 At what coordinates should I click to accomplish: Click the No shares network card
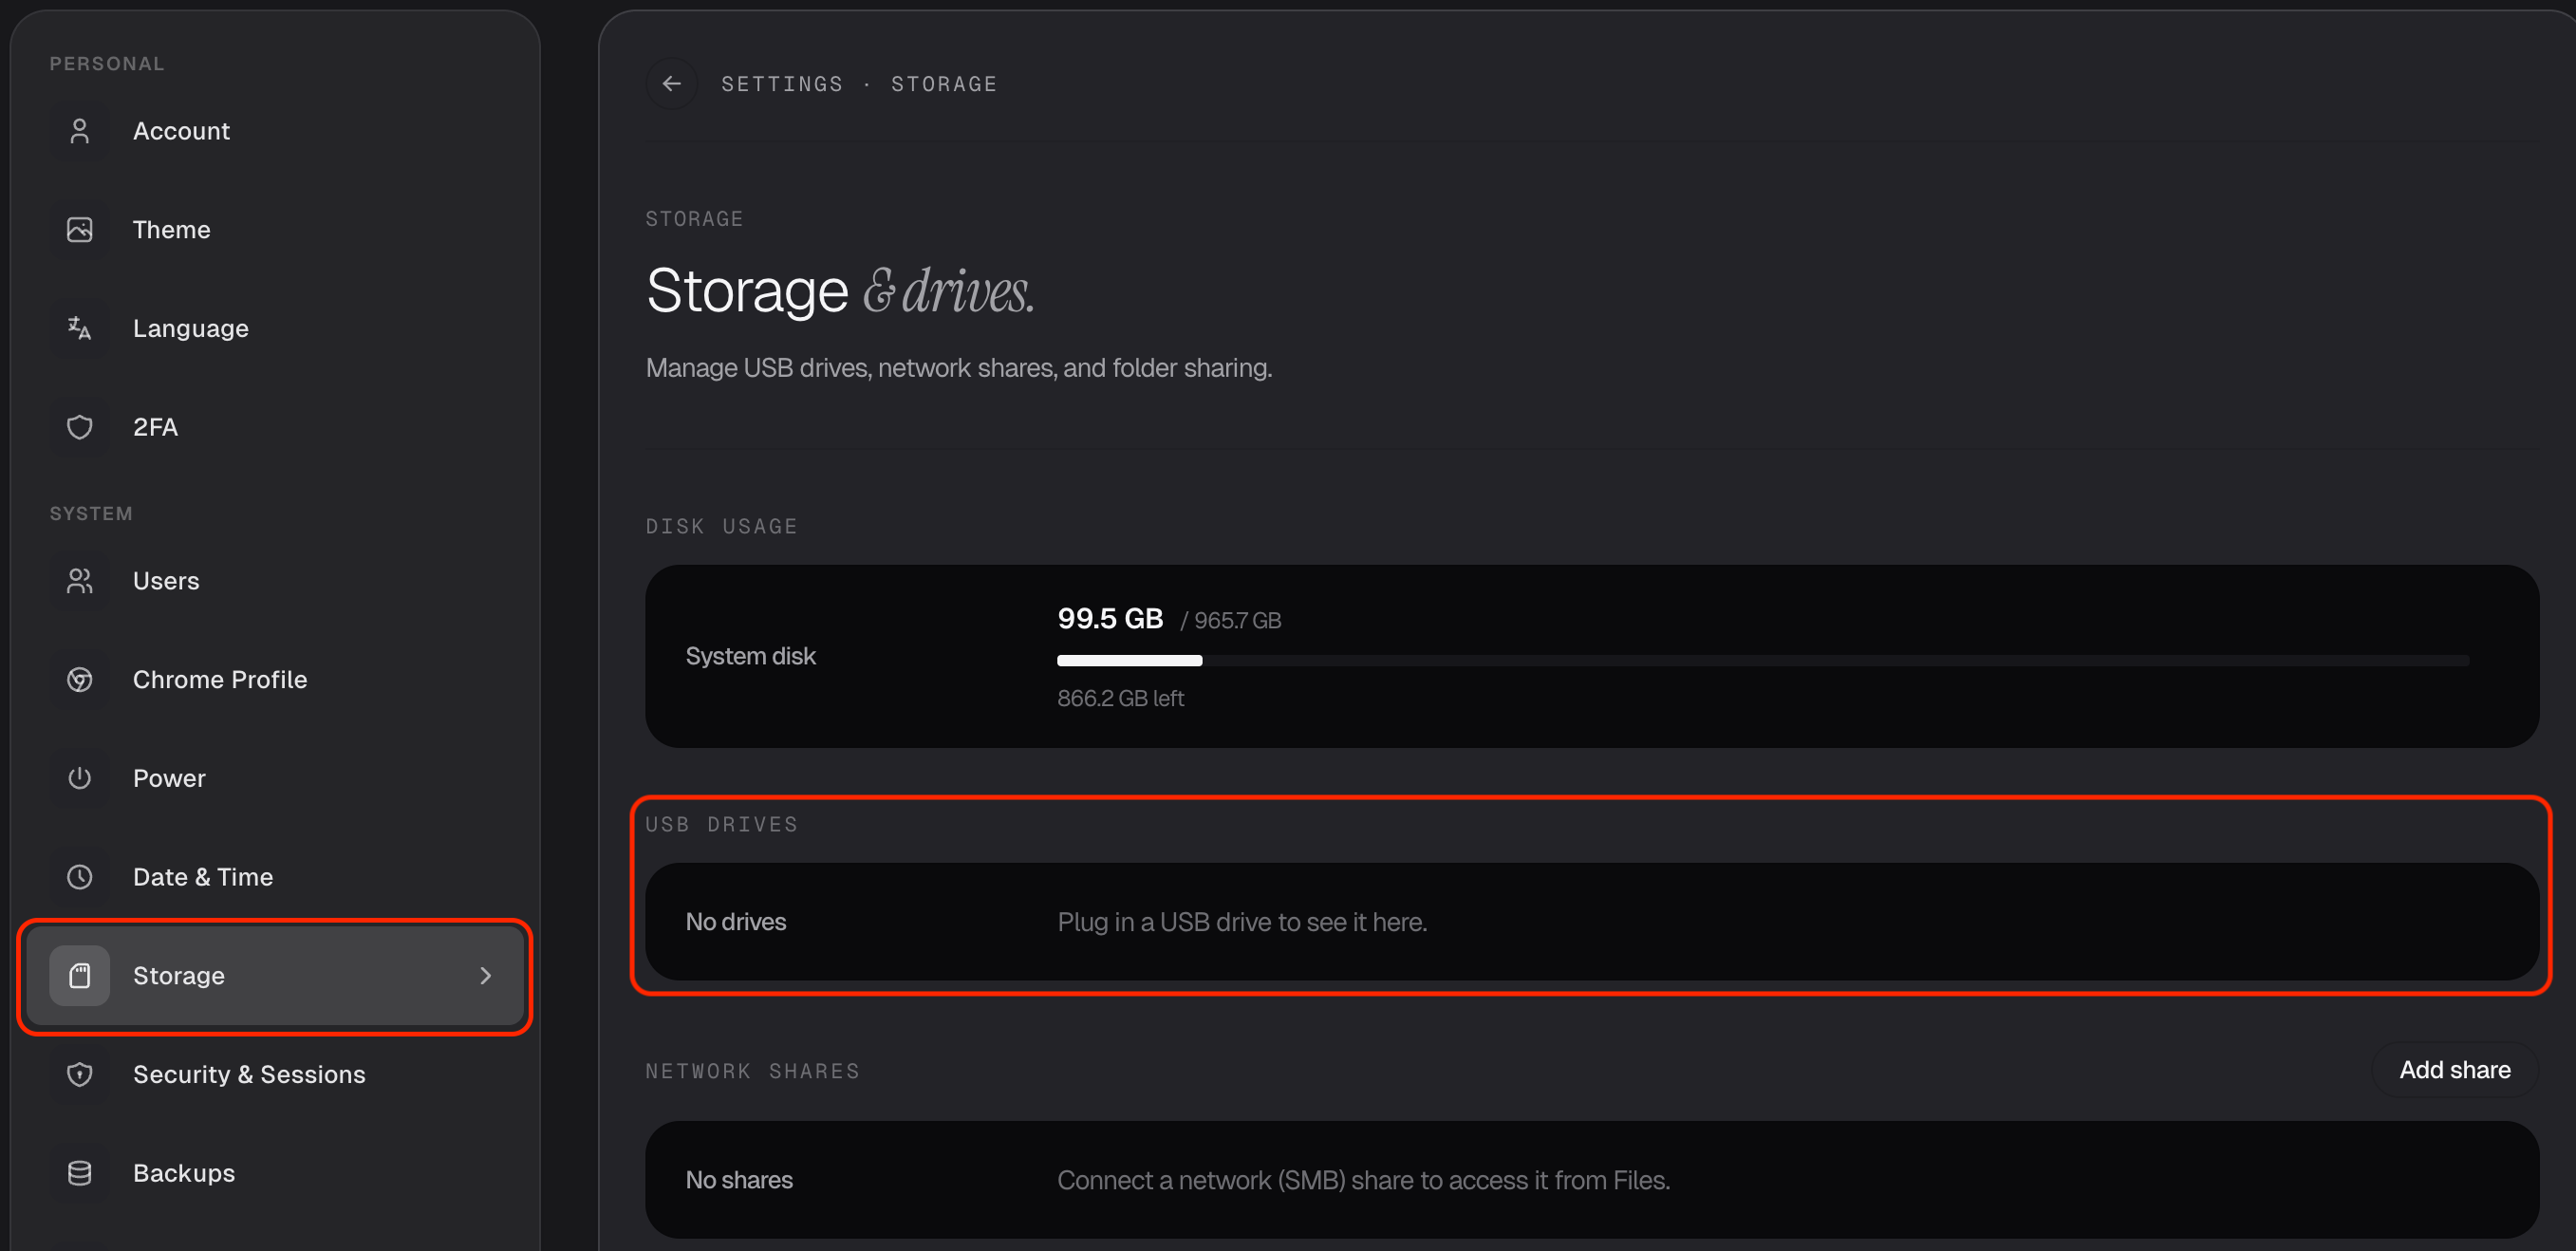pyautogui.click(x=1591, y=1180)
